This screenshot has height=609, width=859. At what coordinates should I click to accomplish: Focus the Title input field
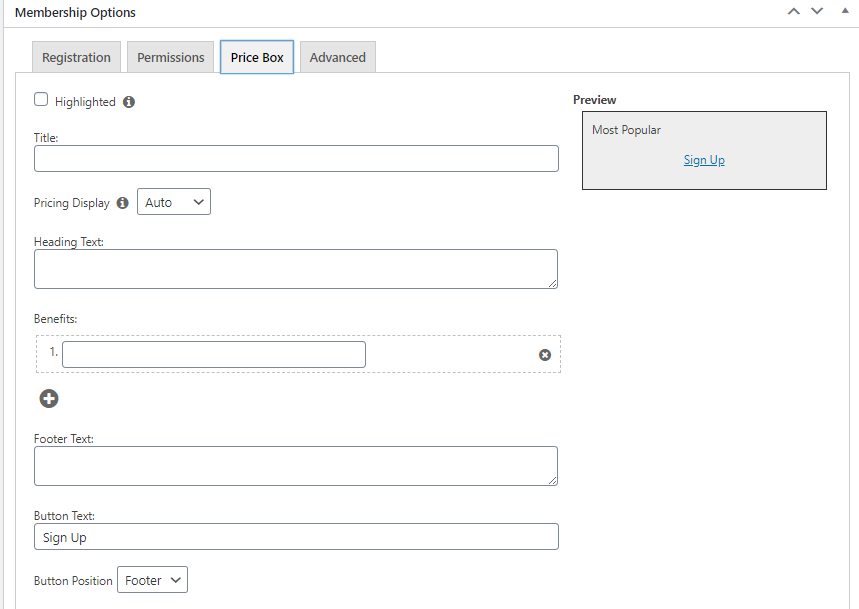pos(296,159)
